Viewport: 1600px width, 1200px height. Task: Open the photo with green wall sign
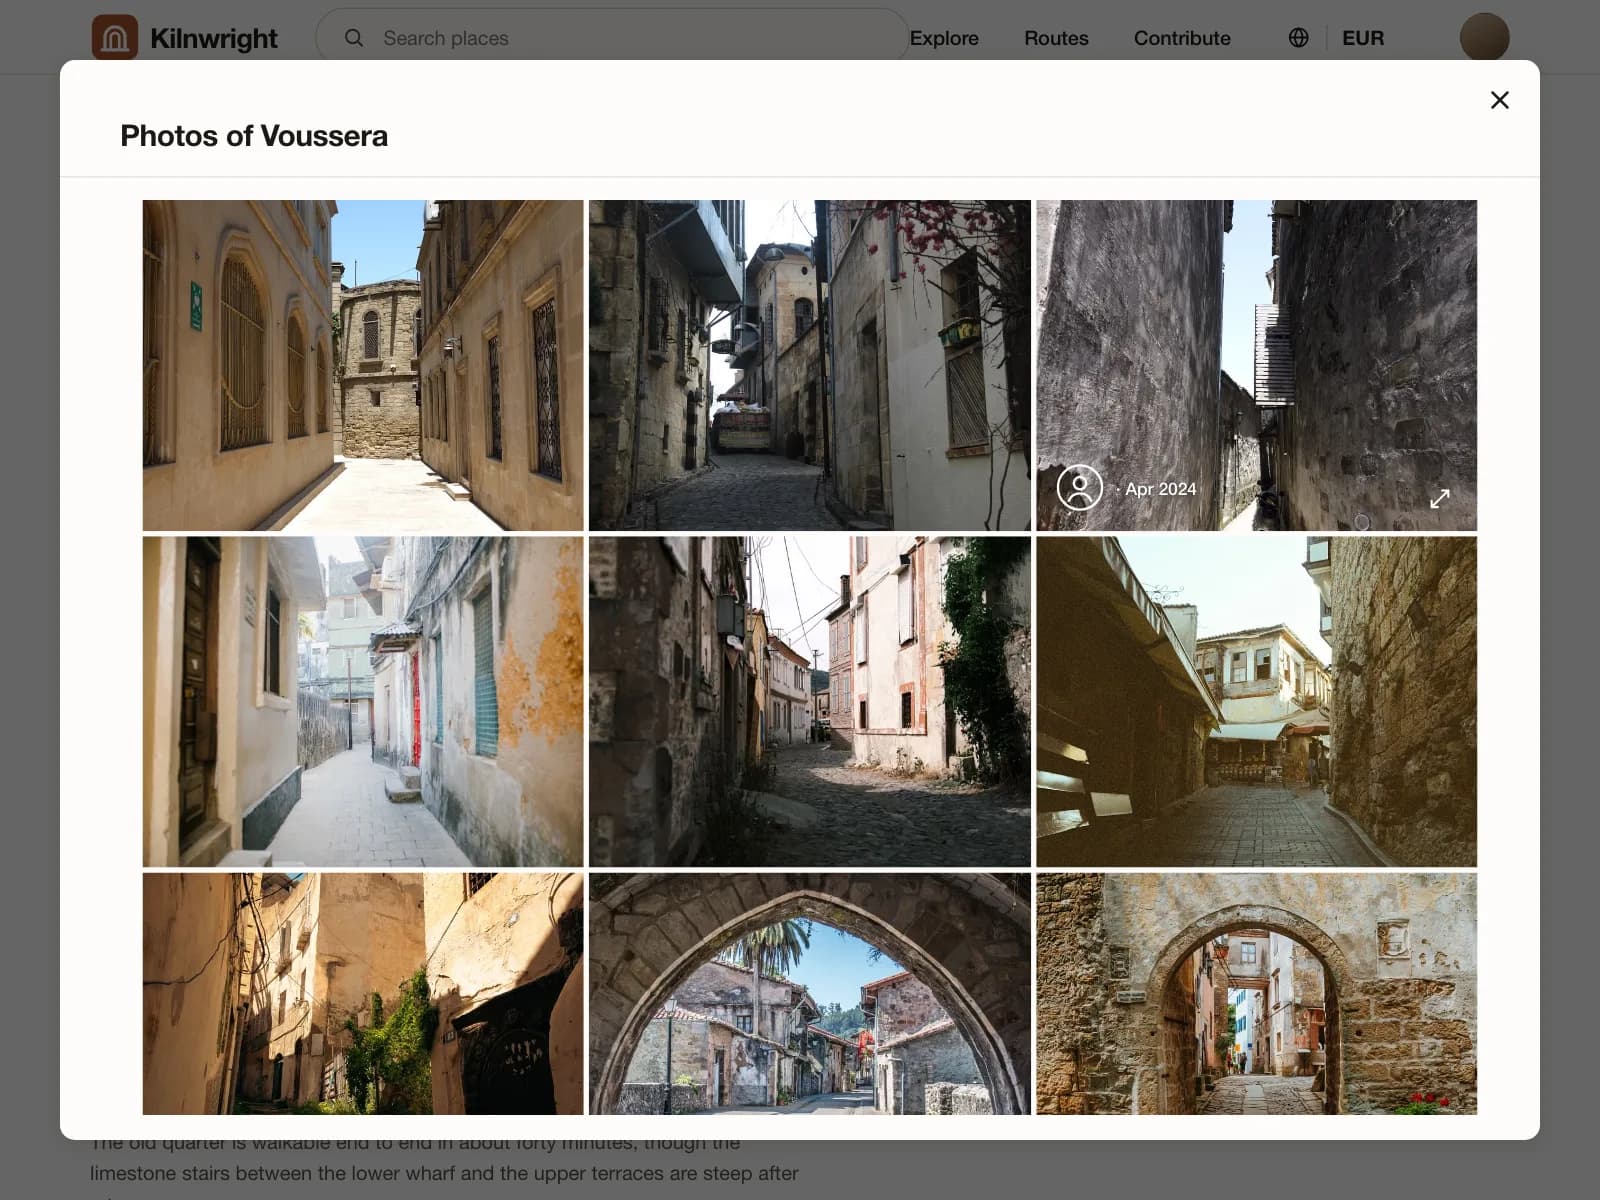click(363, 365)
